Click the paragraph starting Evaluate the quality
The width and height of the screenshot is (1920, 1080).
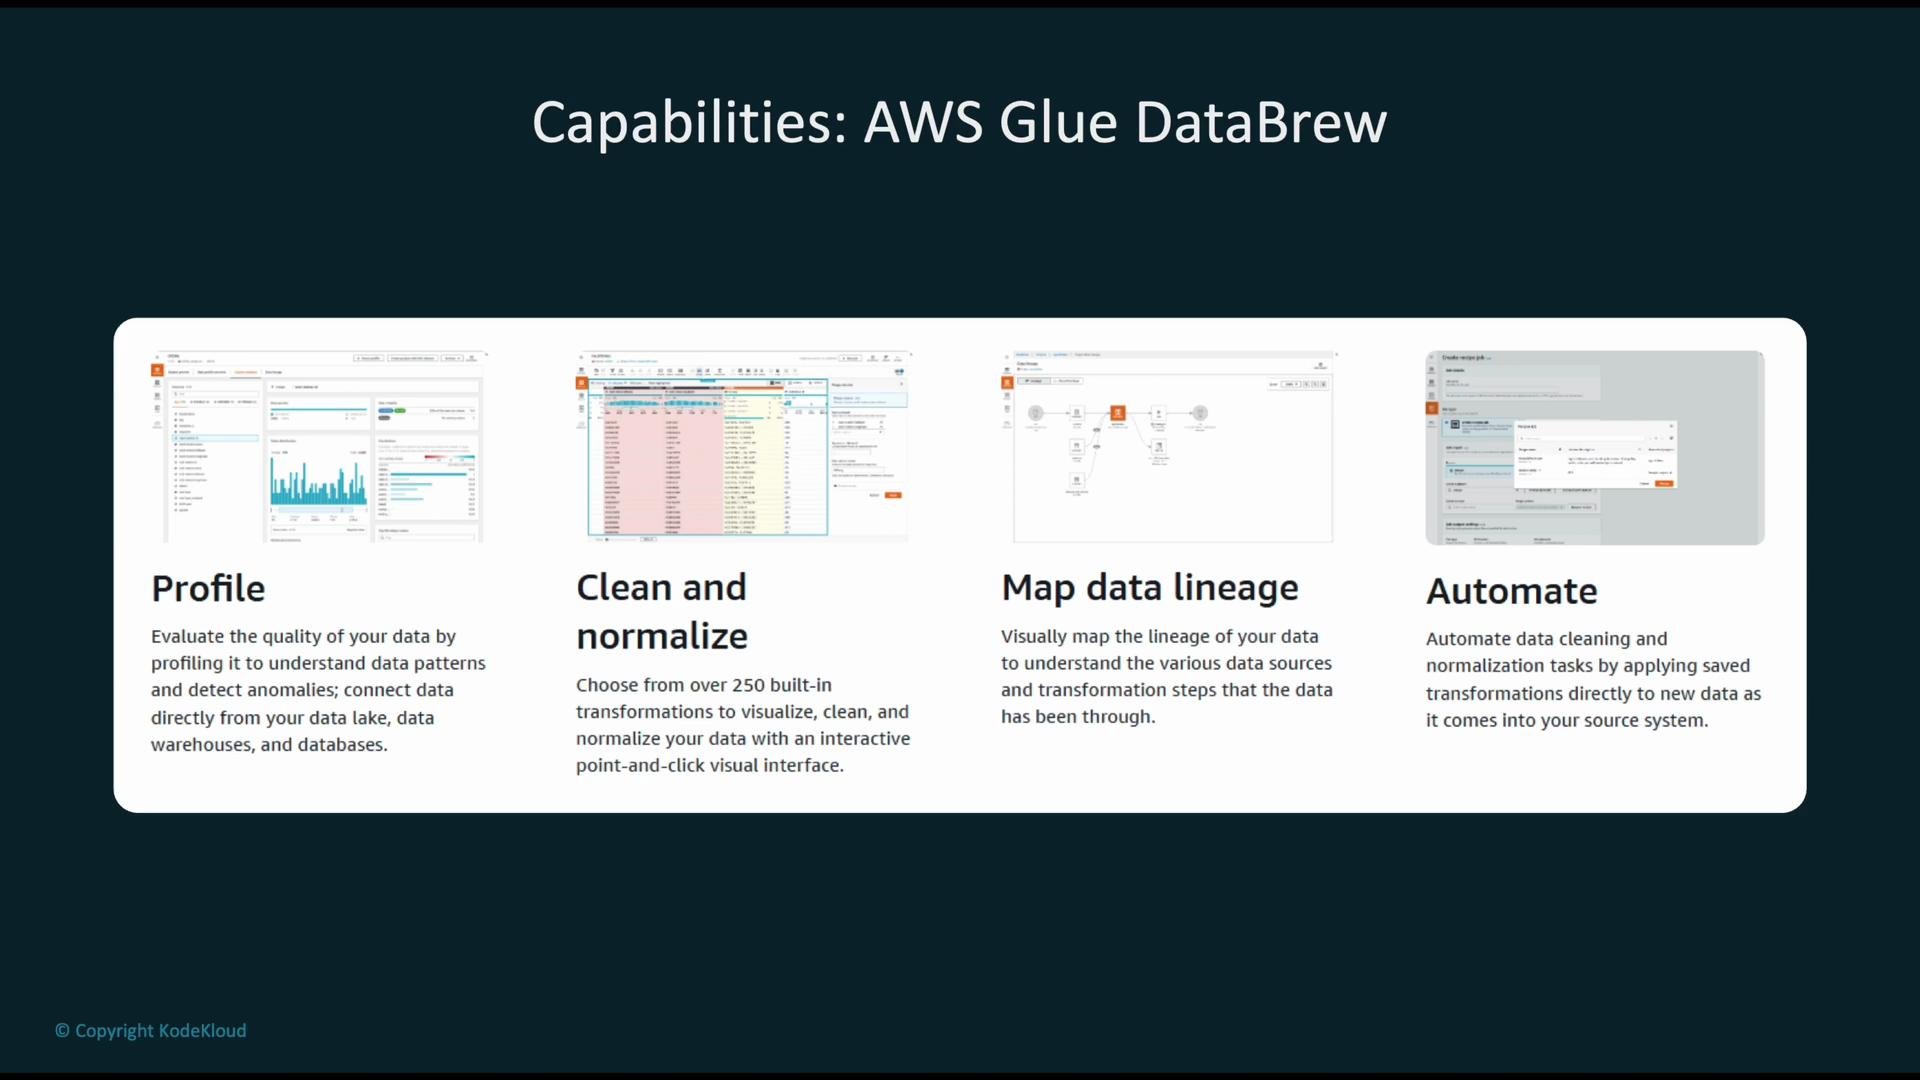tap(318, 690)
